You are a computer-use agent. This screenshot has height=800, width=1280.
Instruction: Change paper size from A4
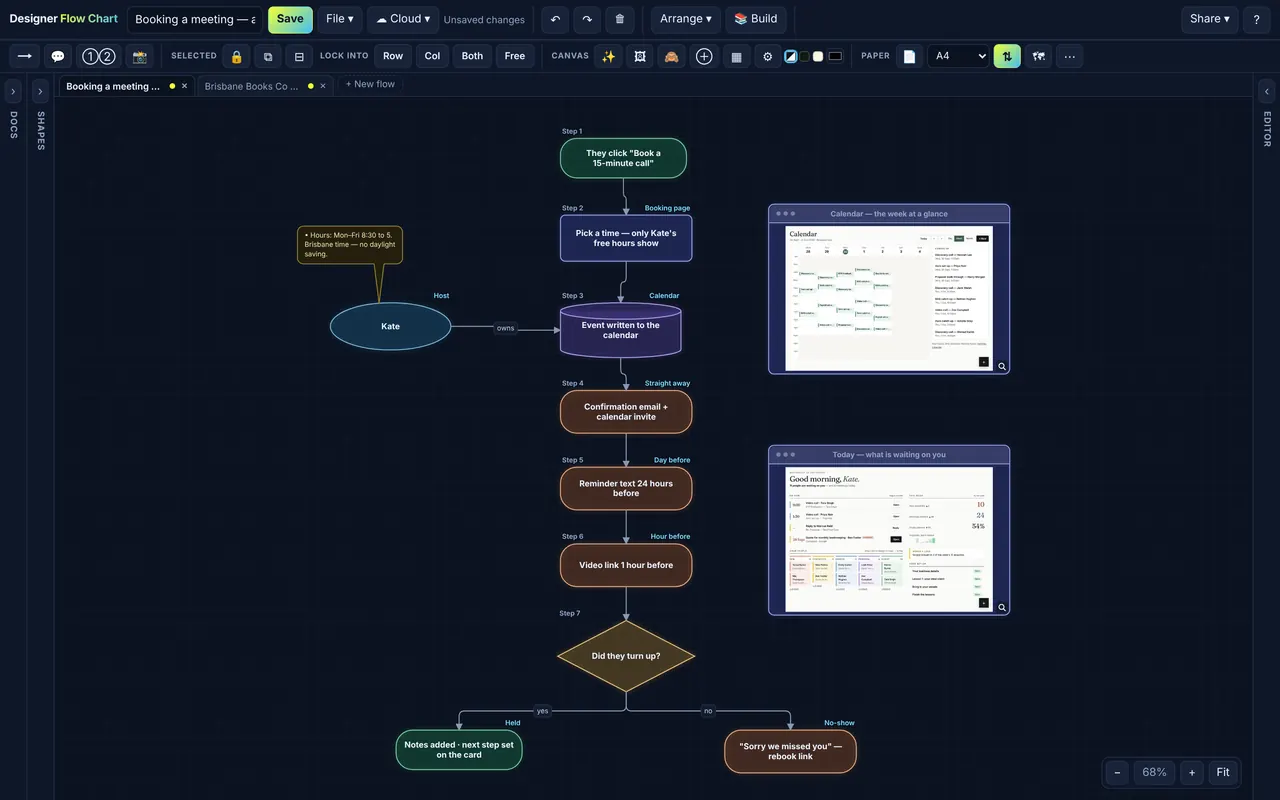click(x=958, y=56)
